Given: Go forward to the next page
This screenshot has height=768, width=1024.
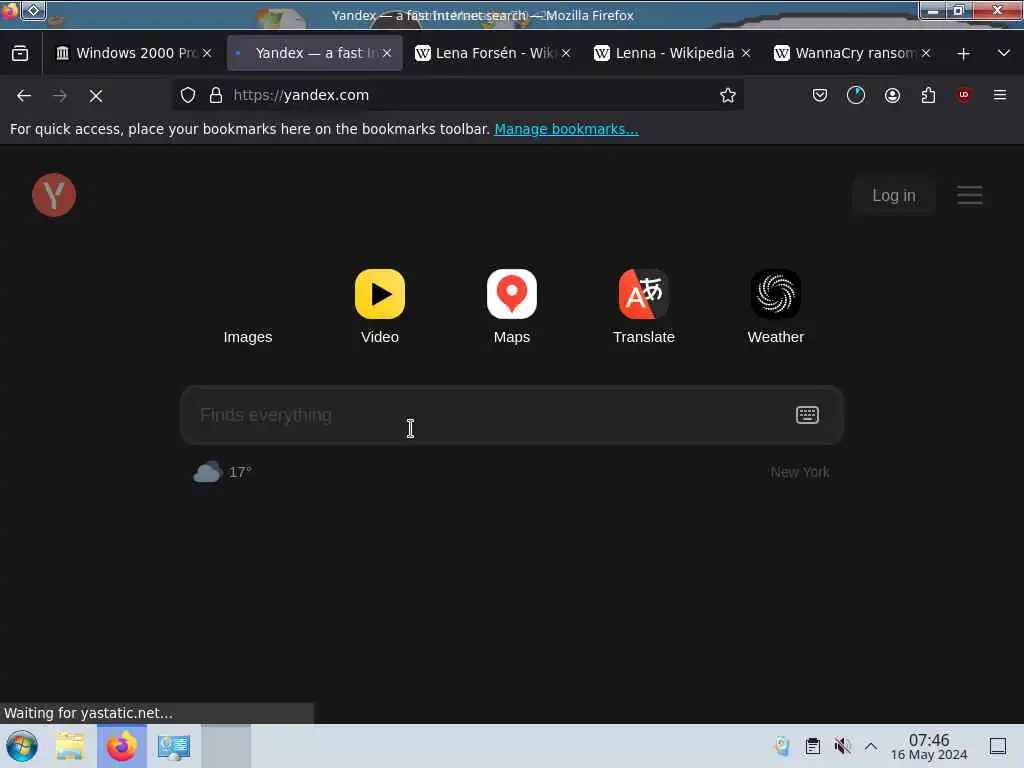Looking at the screenshot, I should 60,96.
